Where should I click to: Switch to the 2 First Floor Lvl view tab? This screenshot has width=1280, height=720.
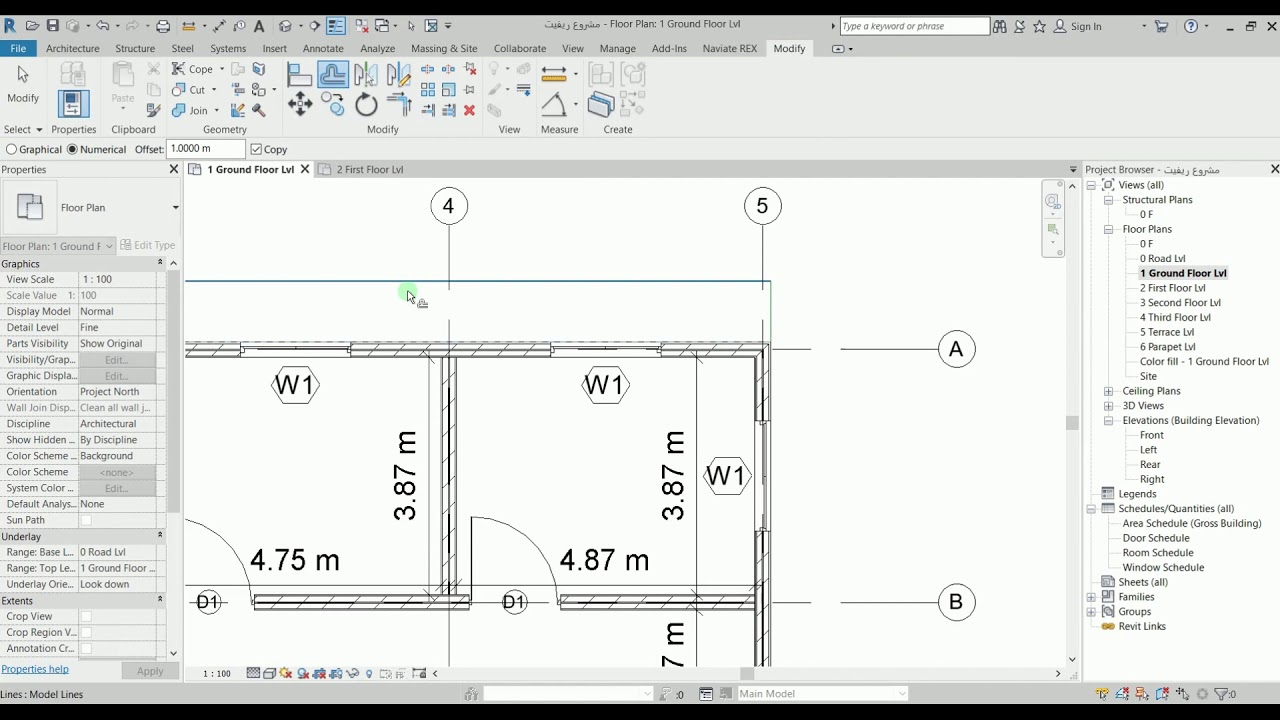pyautogui.click(x=369, y=170)
